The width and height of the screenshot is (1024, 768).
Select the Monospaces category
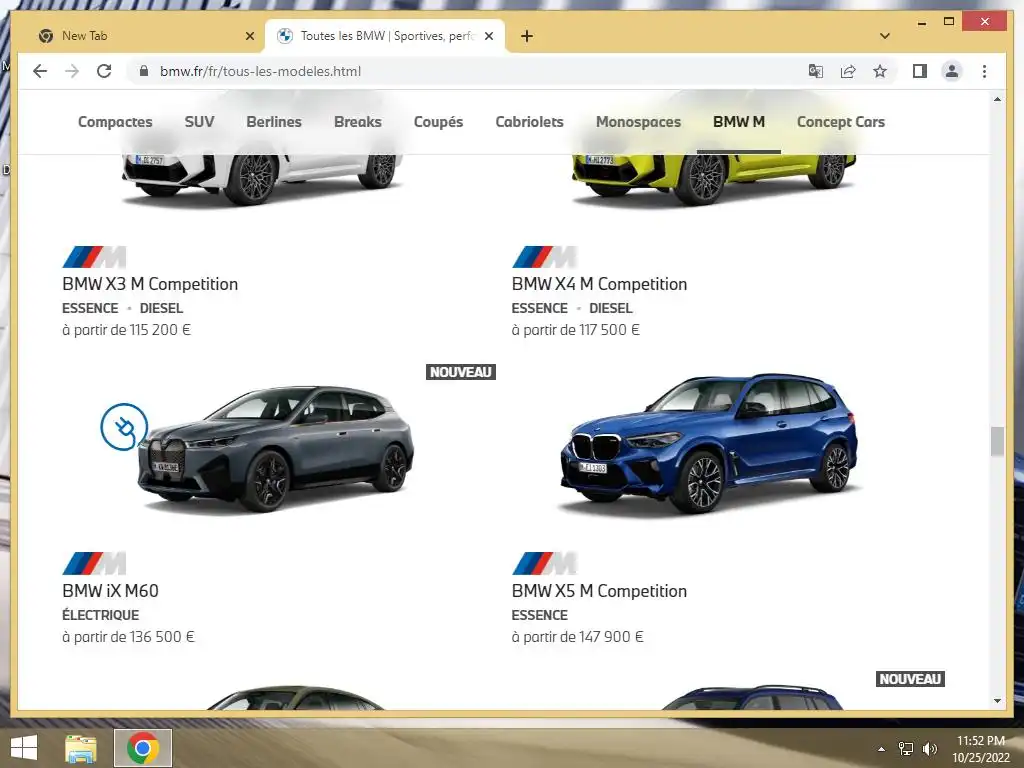[x=638, y=122]
